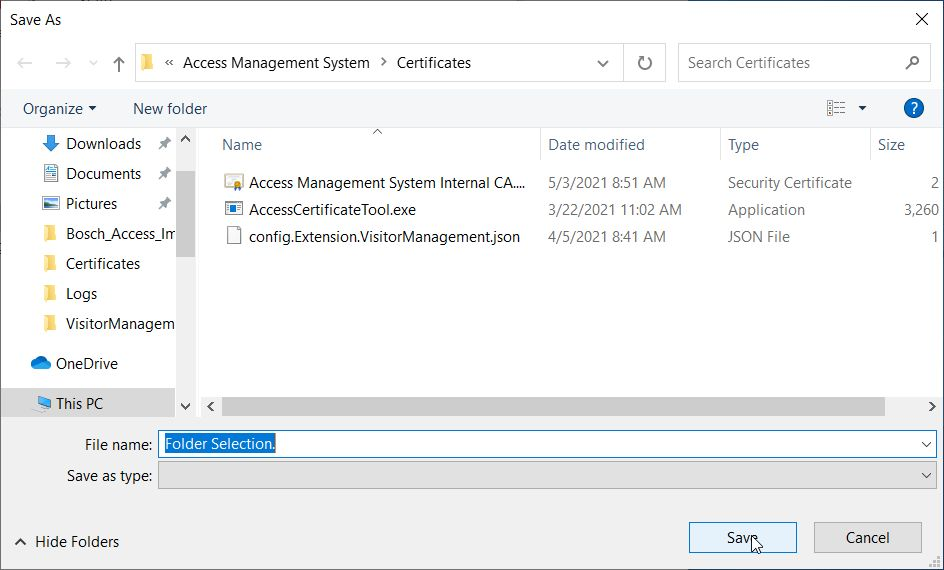Expand the address bar history dropdown
This screenshot has height=570, width=944.
(x=603, y=63)
